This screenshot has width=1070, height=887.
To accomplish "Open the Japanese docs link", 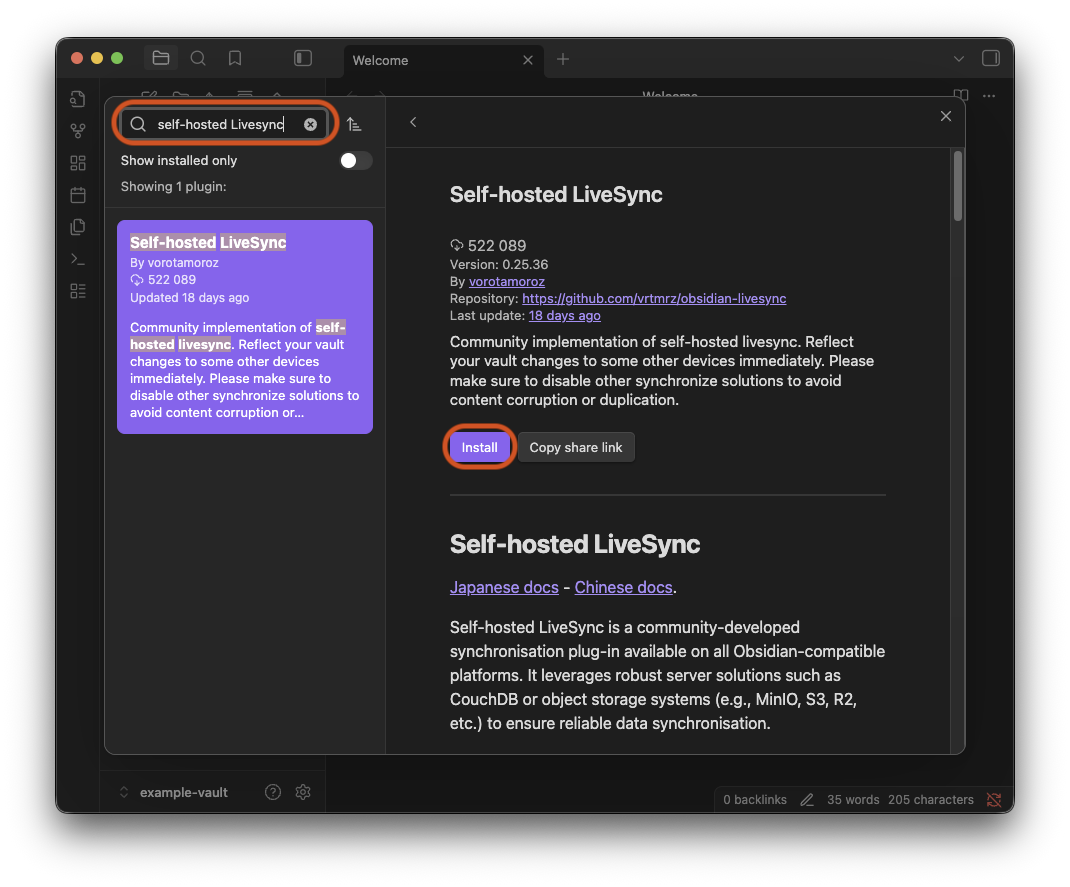I will 504,587.
